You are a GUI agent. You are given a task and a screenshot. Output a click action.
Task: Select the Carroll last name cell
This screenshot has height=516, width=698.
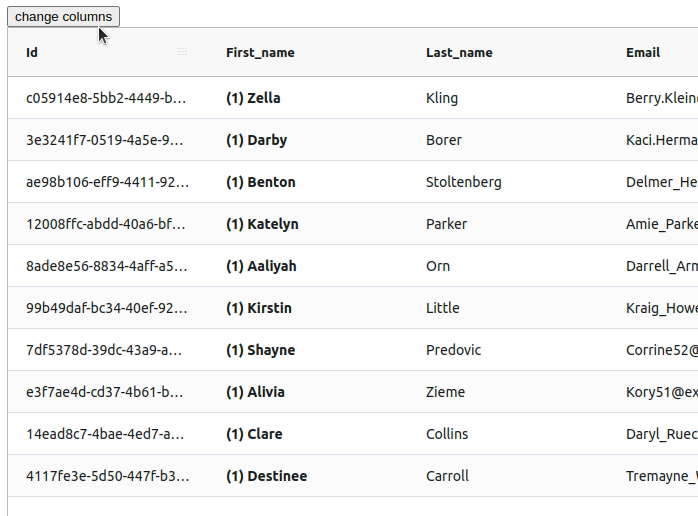click(508, 475)
